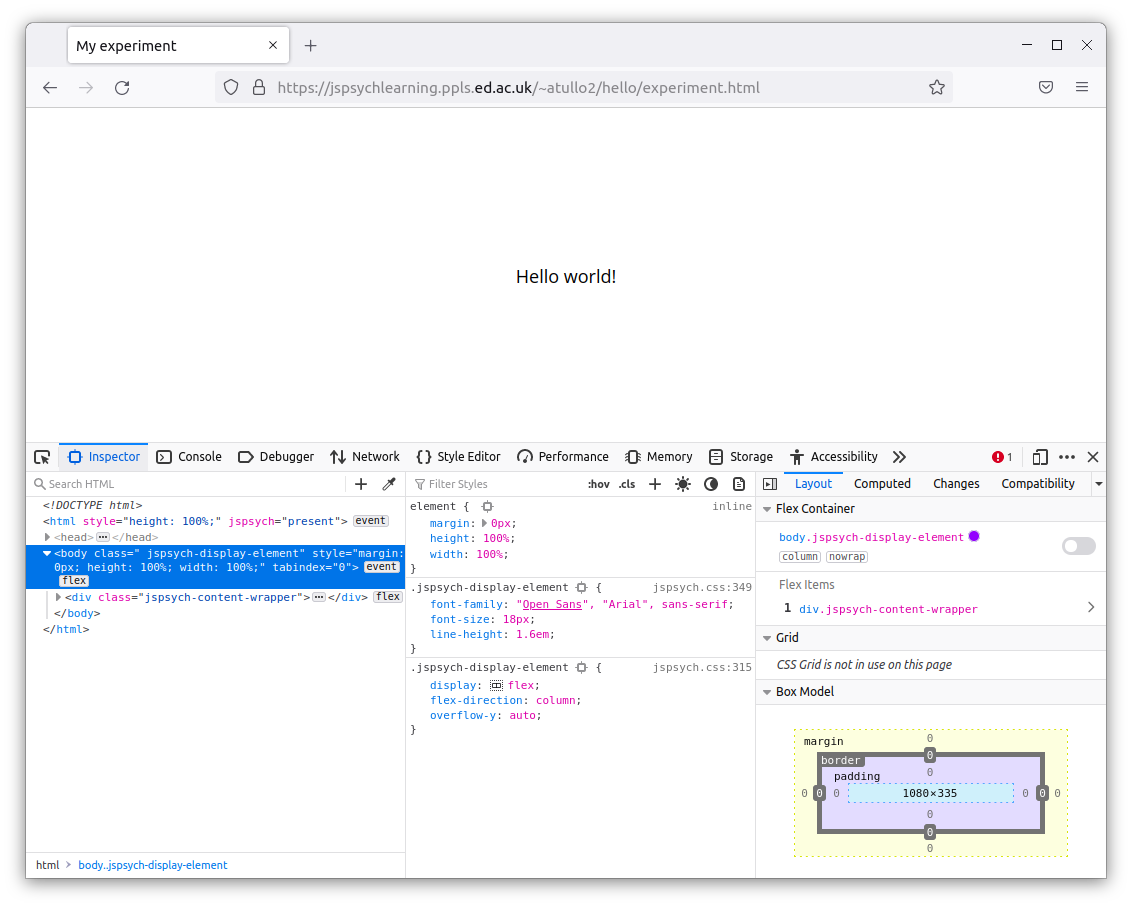1132x907 pixels.
Task: Open jspsych.css:349 source link
Action: point(702,588)
